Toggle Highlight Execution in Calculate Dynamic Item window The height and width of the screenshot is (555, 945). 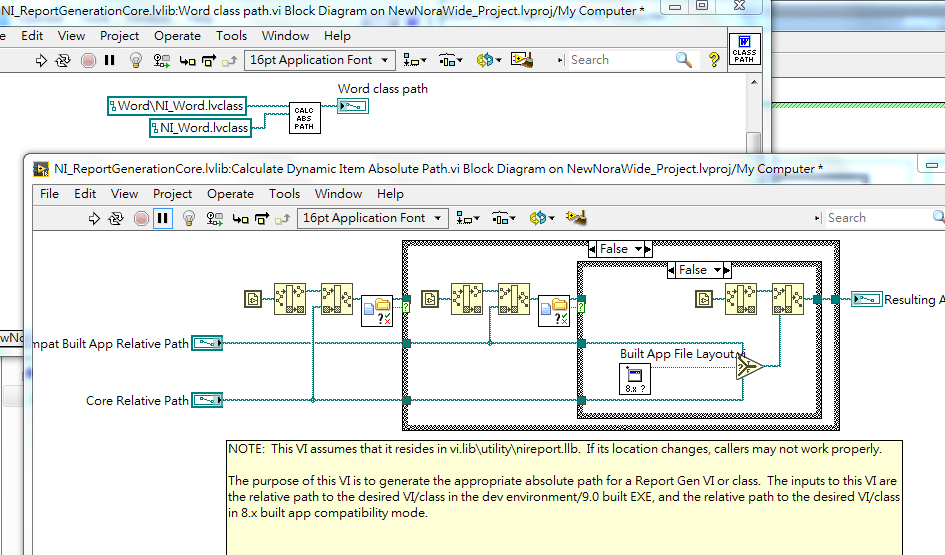tap(189, 218)
